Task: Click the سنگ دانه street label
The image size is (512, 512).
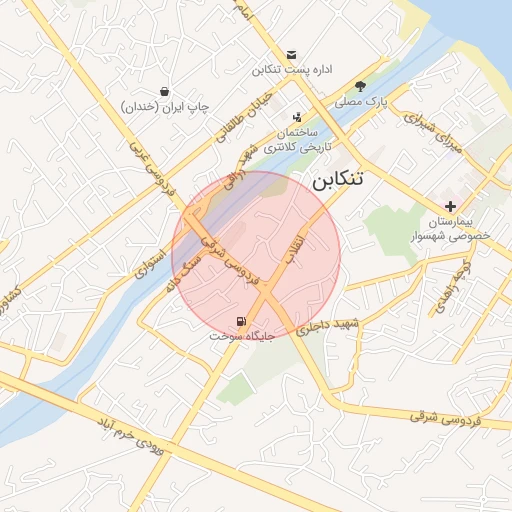Action: (x=183, y=274)
